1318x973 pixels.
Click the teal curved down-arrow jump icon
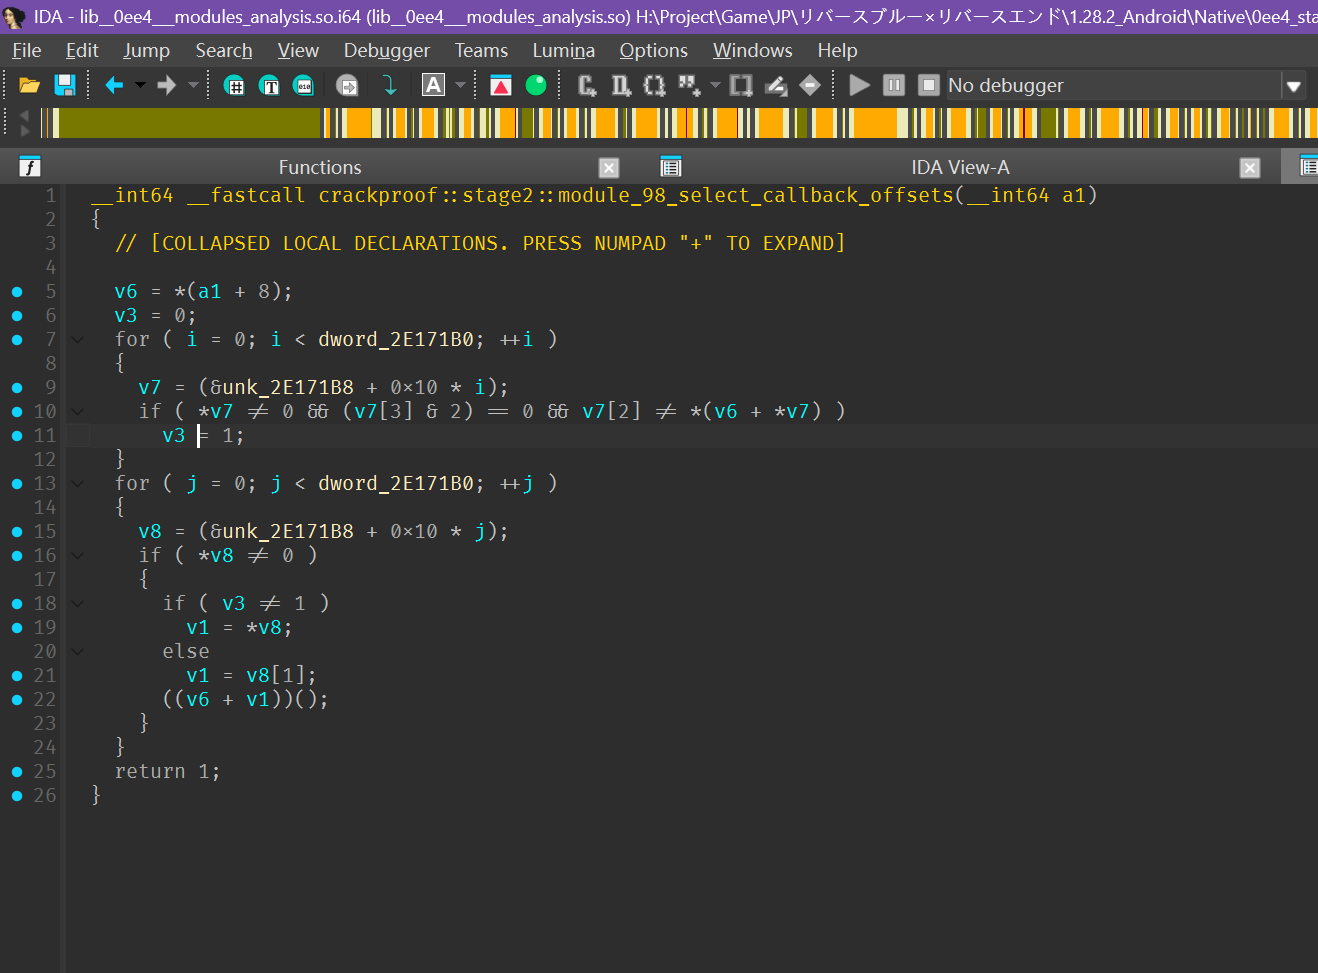tap(389, 86)
